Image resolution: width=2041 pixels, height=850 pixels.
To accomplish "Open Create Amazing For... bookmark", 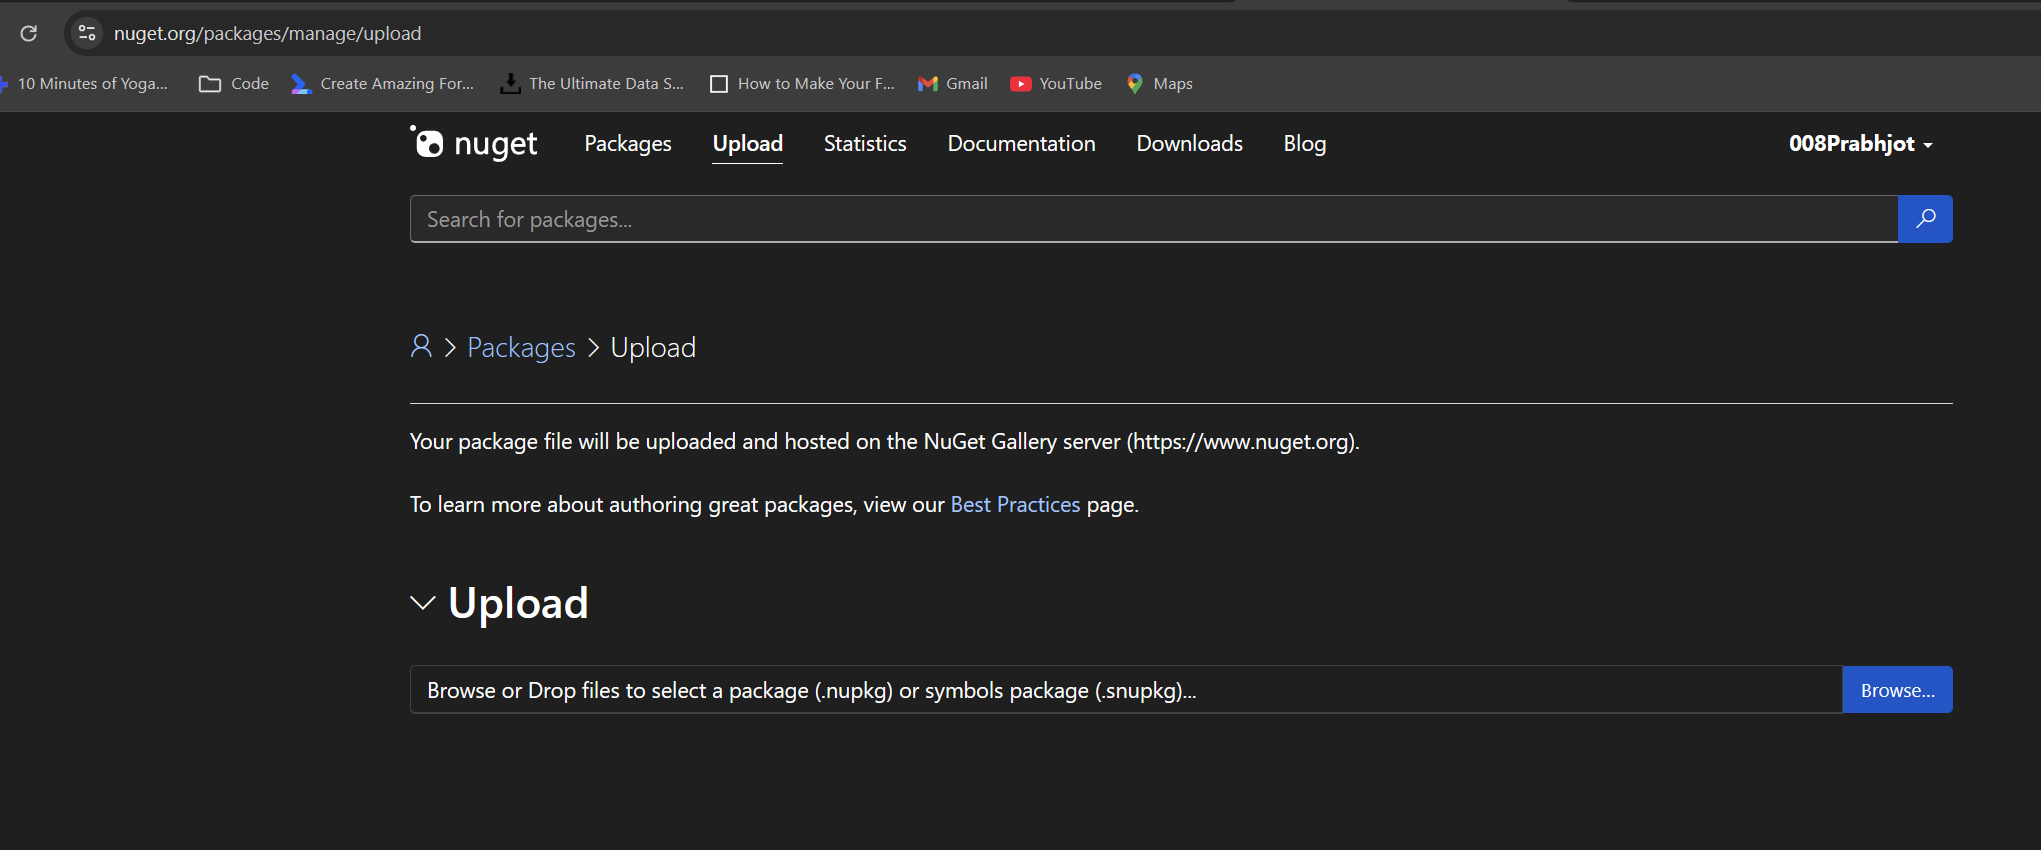I will (x=382, y=84).
